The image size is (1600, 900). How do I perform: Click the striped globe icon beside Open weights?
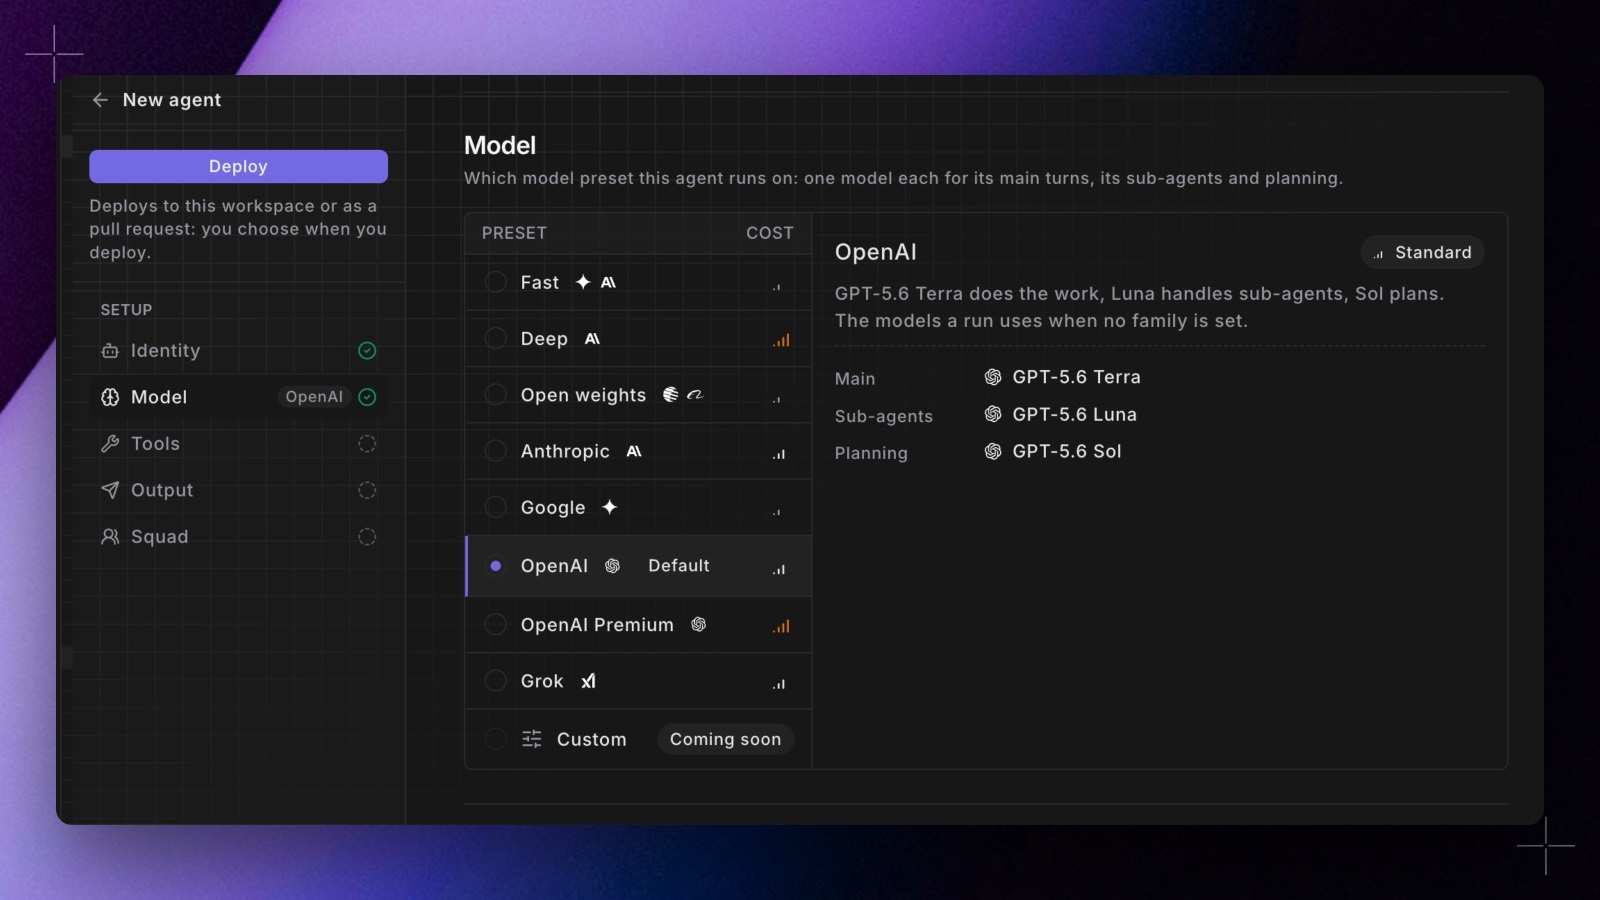(x=670, y=395)
